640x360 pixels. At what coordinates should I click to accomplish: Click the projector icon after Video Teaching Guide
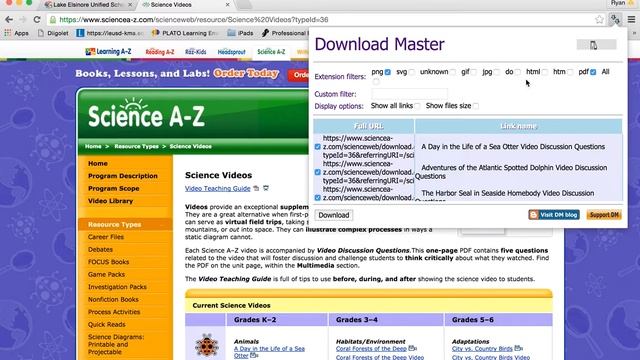click(x=266, y=188)
